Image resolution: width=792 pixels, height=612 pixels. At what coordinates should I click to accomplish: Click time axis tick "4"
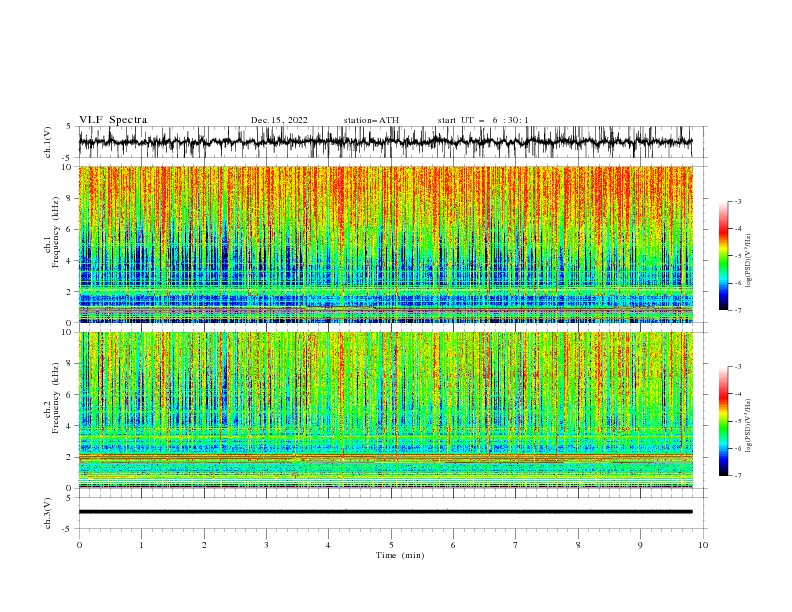328,545
